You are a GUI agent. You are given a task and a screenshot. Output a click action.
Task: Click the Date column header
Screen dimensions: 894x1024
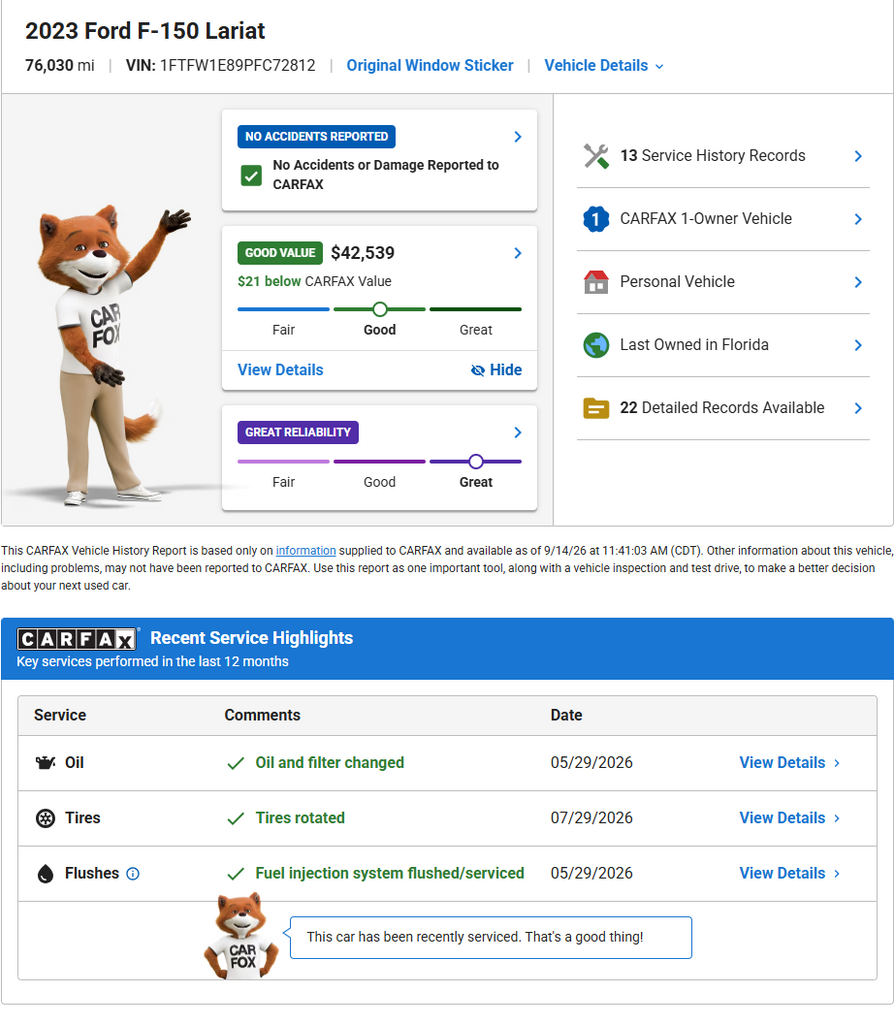pyautogui.click(x=566, y=716)
